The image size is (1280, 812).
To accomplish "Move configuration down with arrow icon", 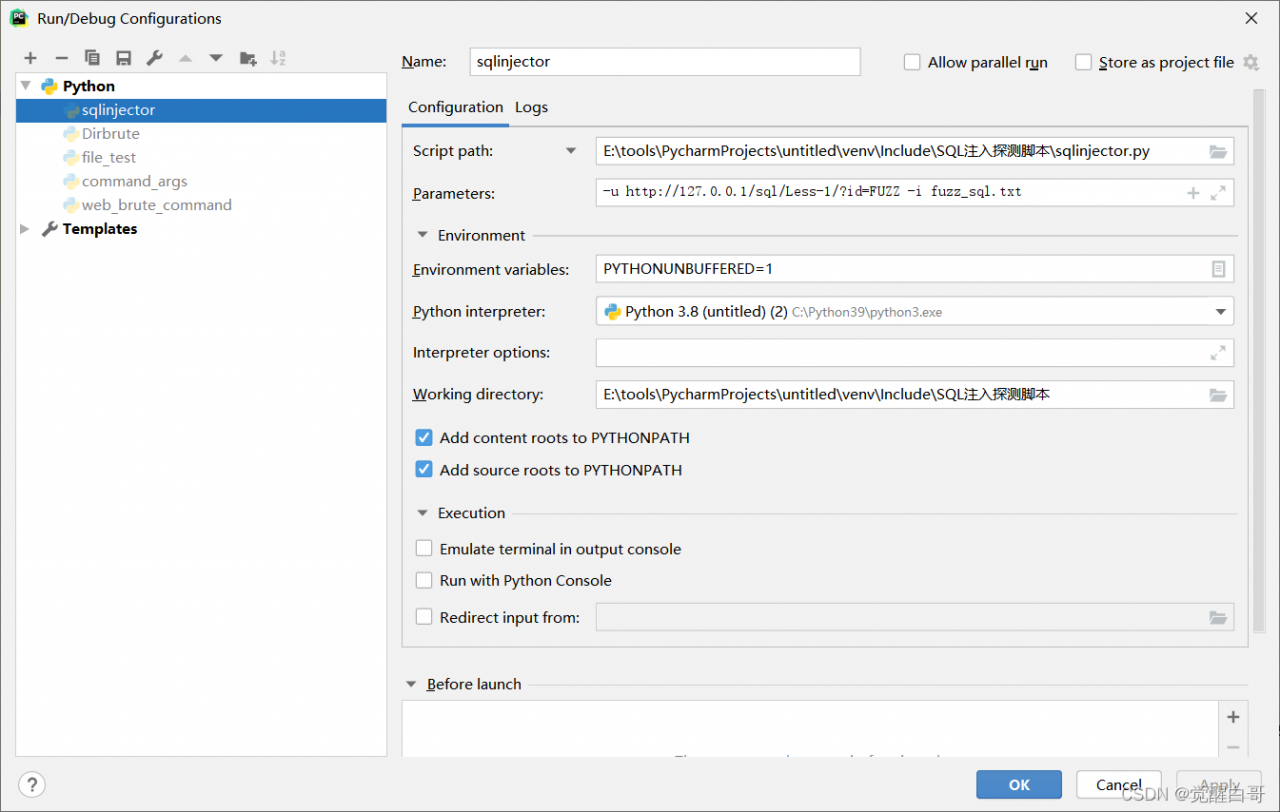I will click(216, 58).
